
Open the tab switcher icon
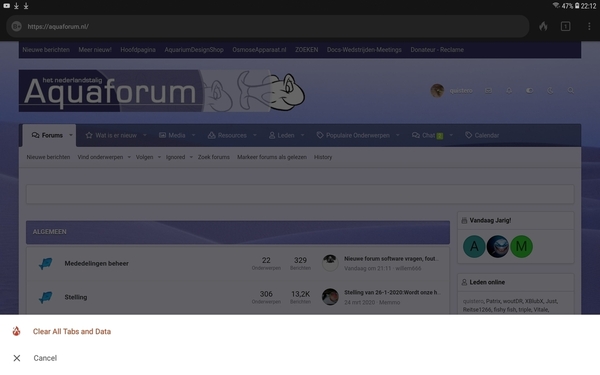(566, 26)
